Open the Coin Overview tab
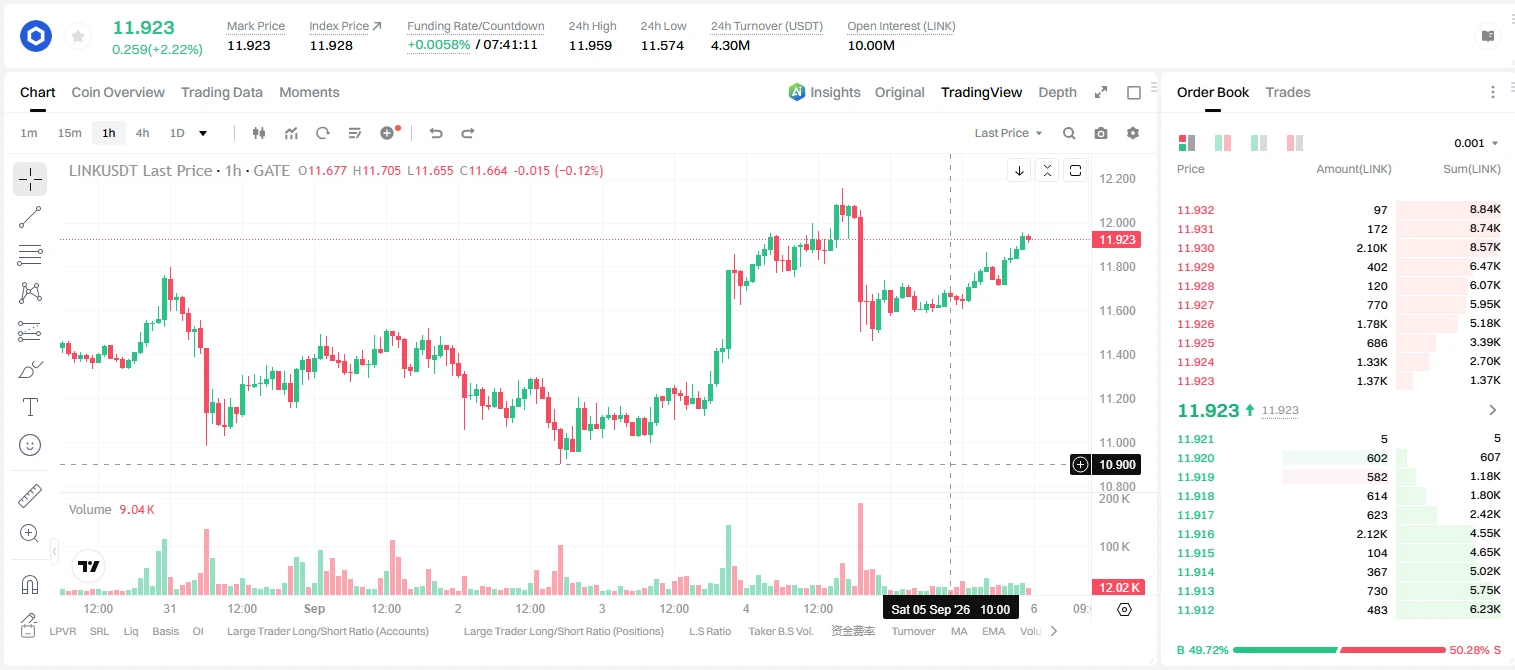 118,92
